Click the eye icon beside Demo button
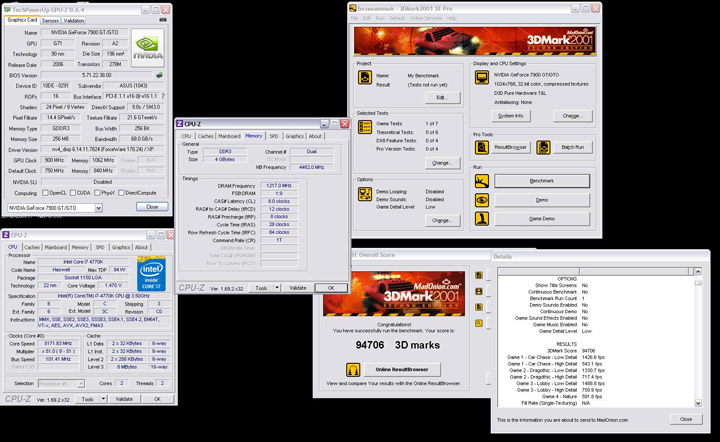The height and width of the screenshot is (442, 720). (x=482, y=200)
